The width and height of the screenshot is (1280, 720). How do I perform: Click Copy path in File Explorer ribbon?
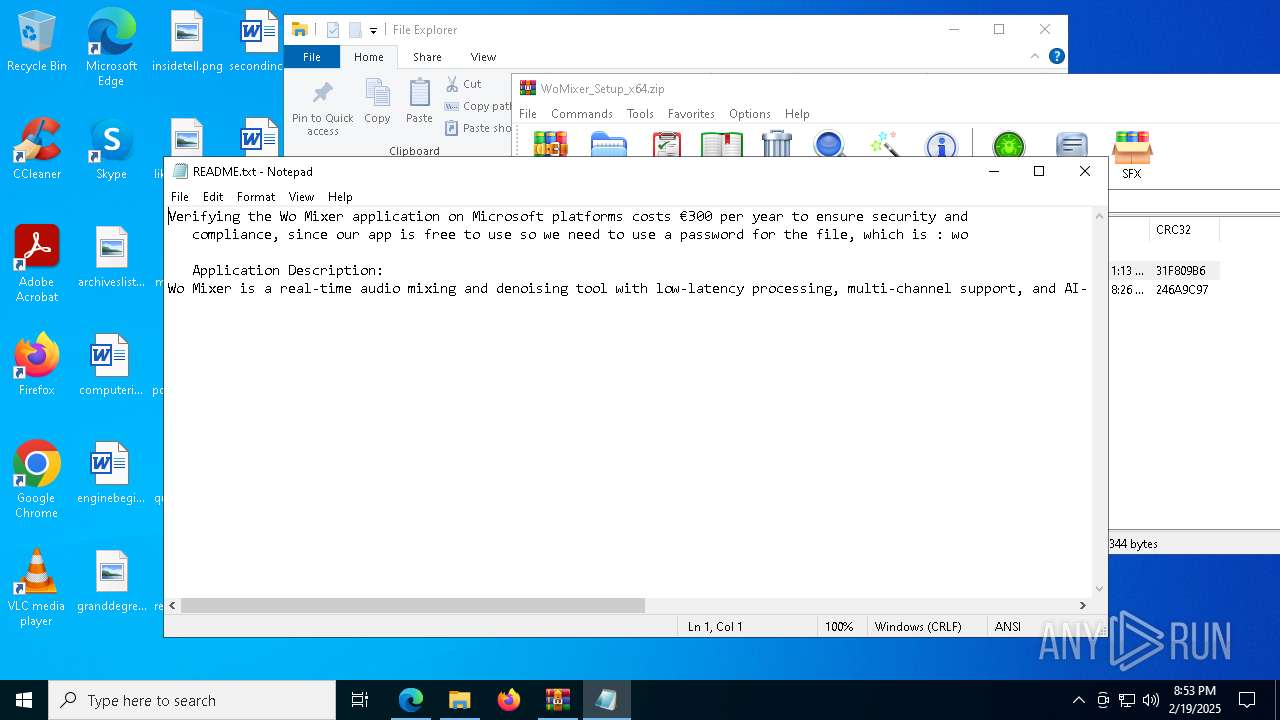click(x=478, y=106)
